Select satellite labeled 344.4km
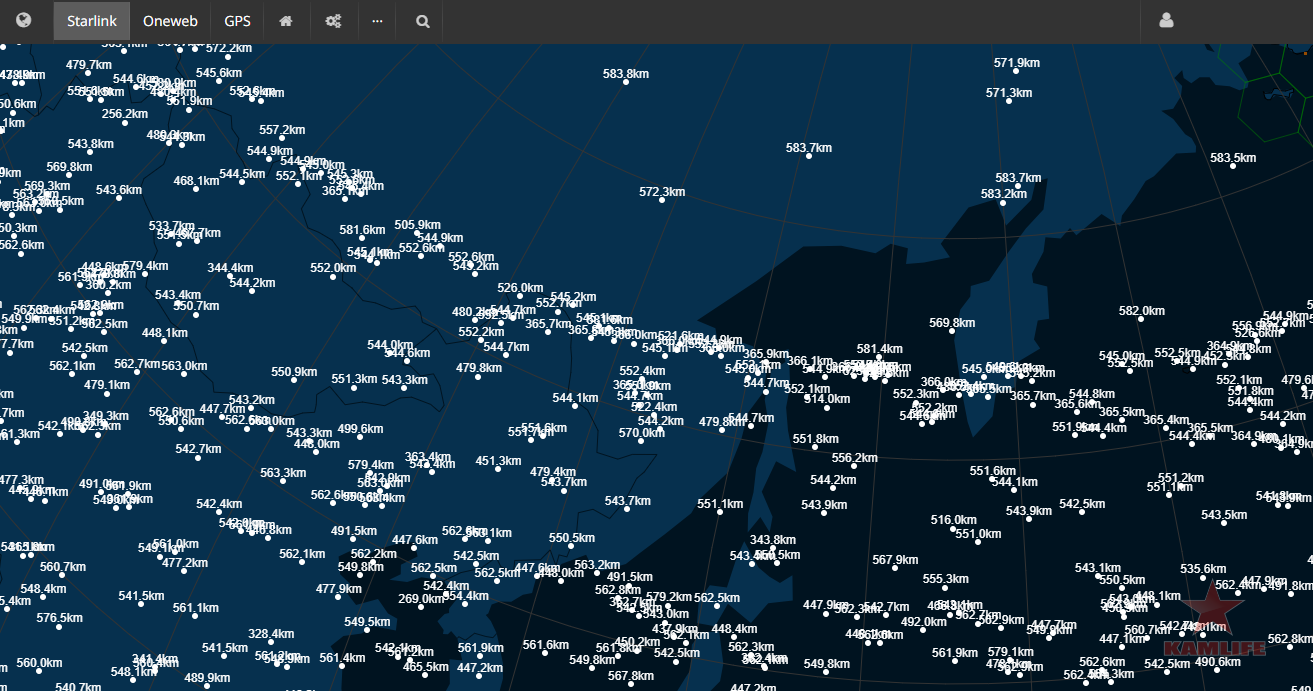This screenshot has width=1313, height=691. pos(231,268)
